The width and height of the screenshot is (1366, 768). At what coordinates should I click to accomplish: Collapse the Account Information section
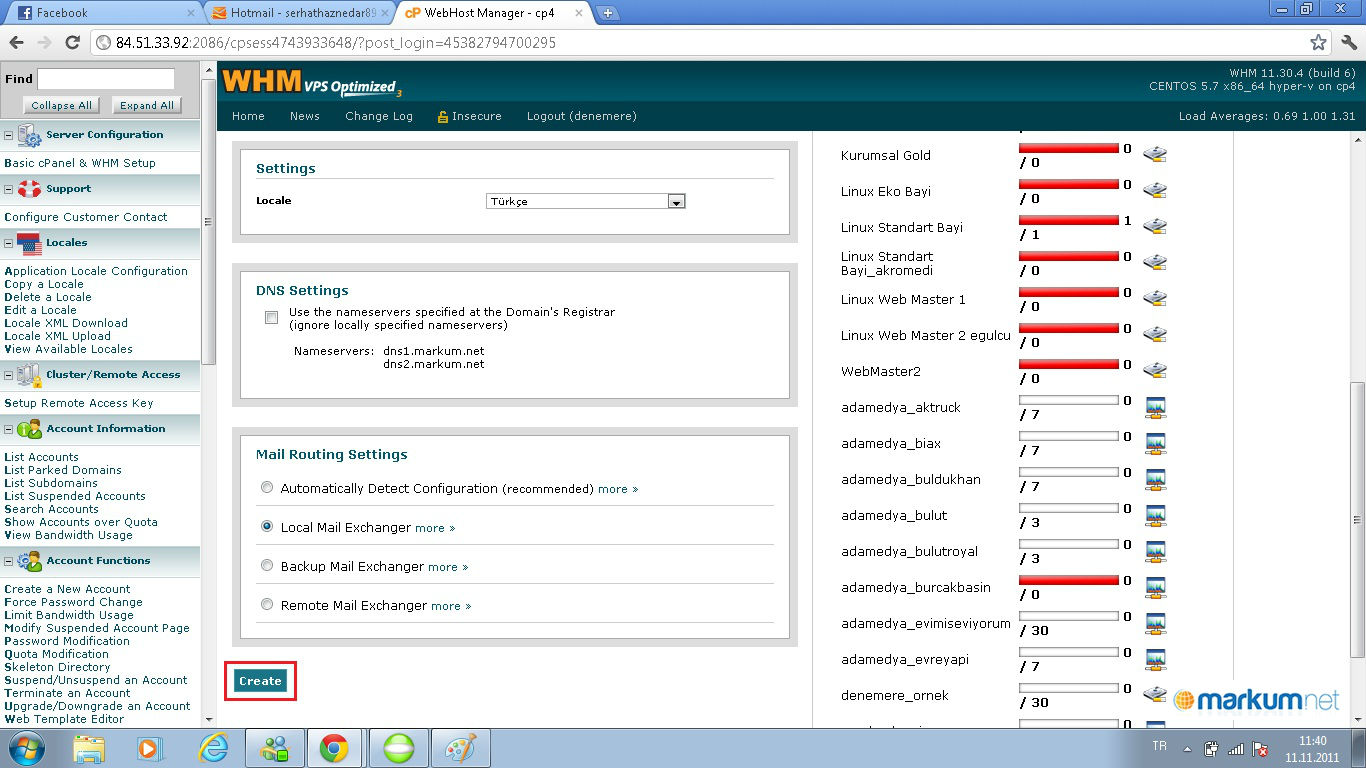point(9,429)
